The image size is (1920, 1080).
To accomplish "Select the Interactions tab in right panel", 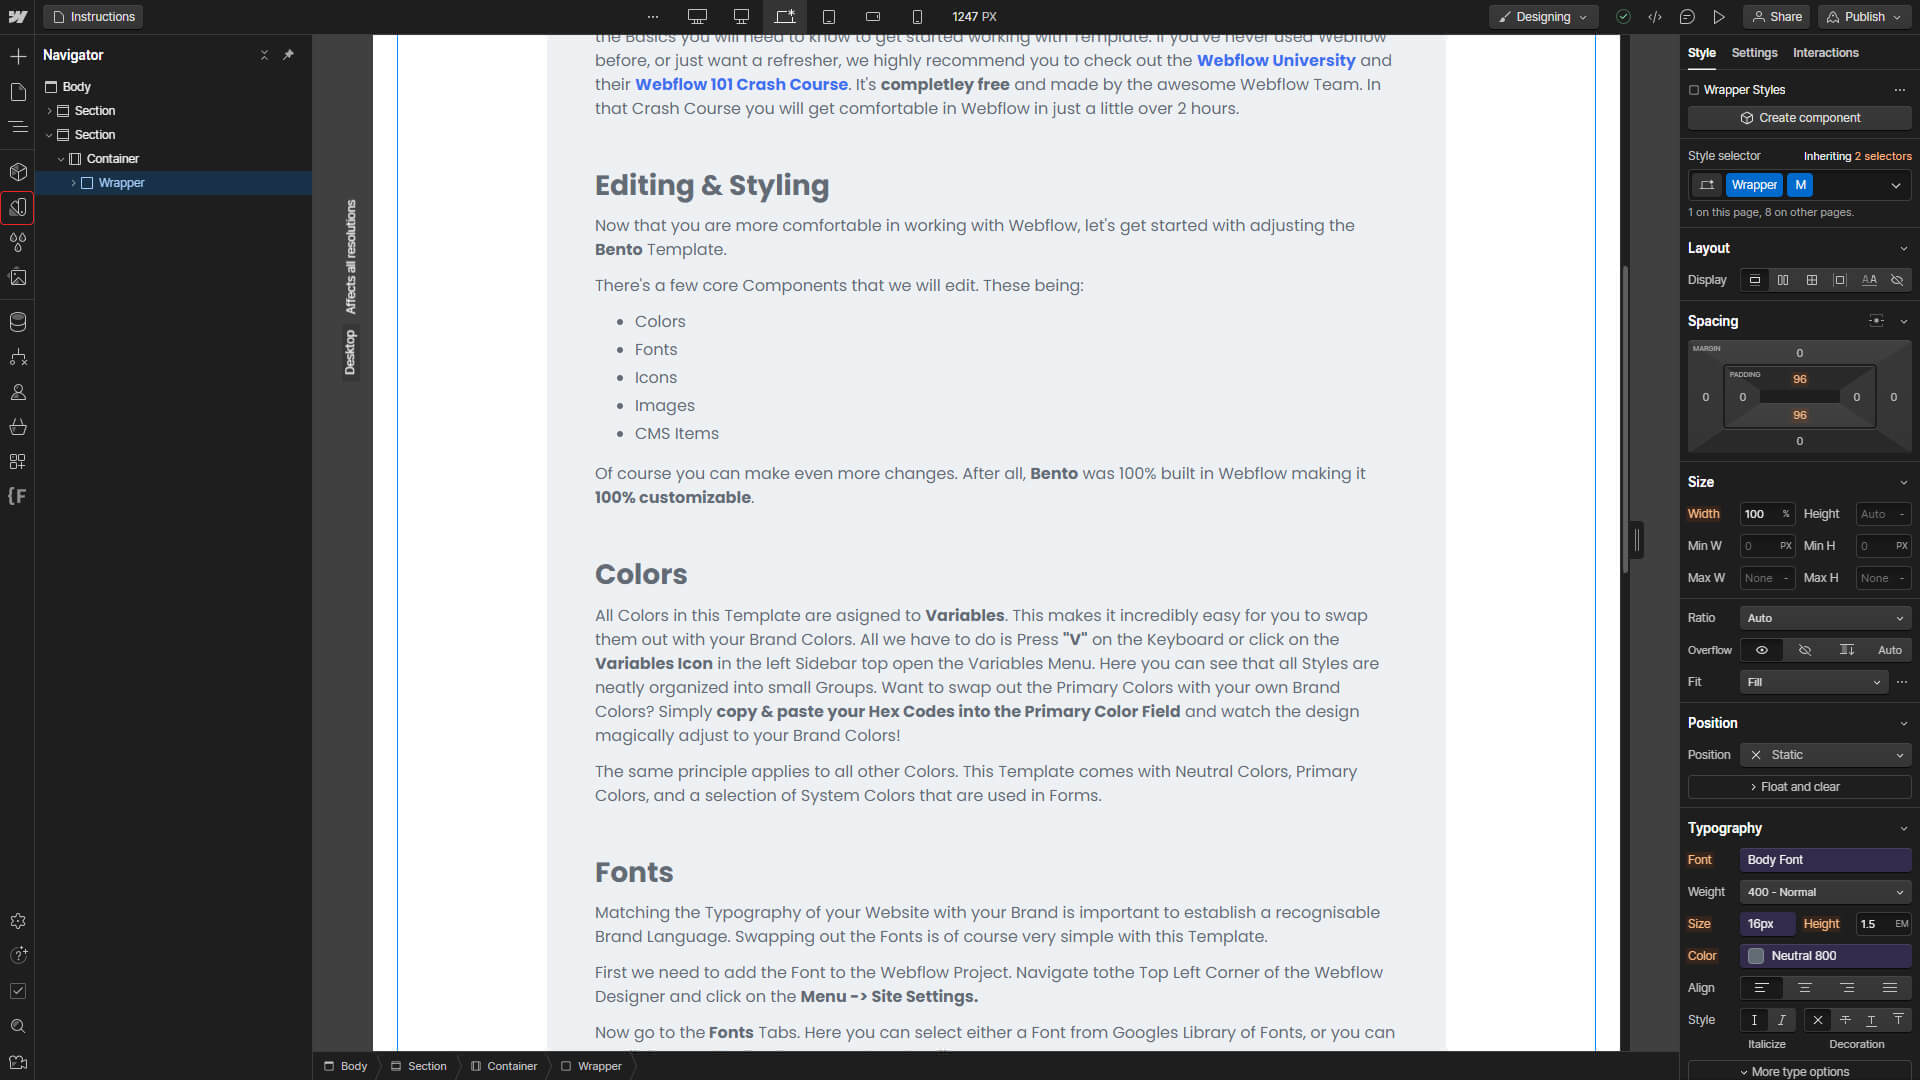I will pos(1824,53).
